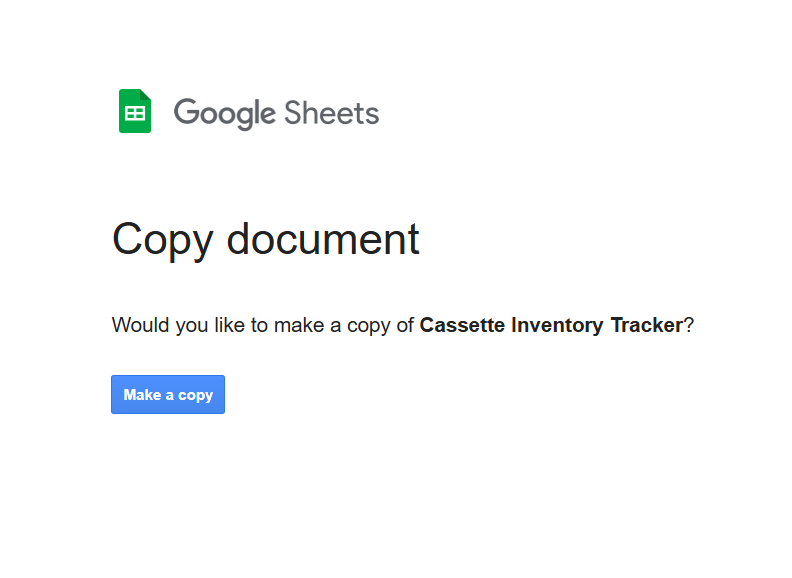Click the word "Copy" in the page heading
Image resolution: width=792 pixels, height=578 pixels.
(x=163, y=240)
